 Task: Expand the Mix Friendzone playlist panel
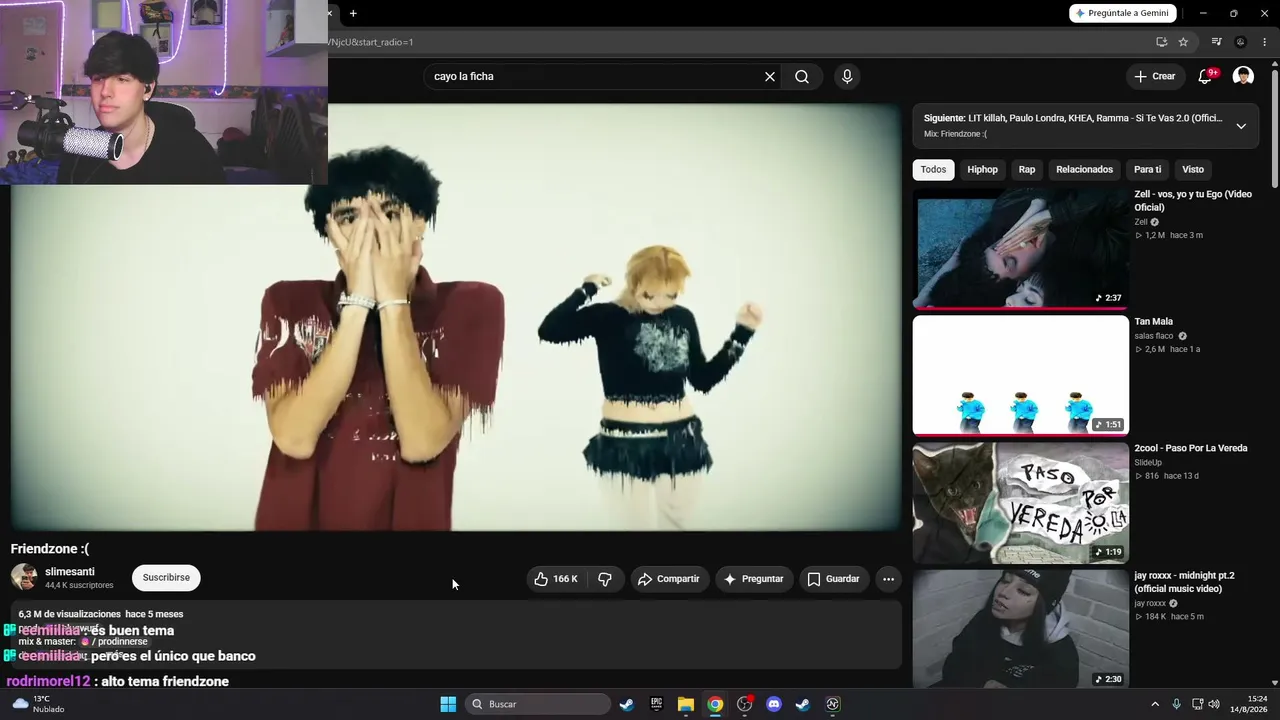click(1241, 126)
